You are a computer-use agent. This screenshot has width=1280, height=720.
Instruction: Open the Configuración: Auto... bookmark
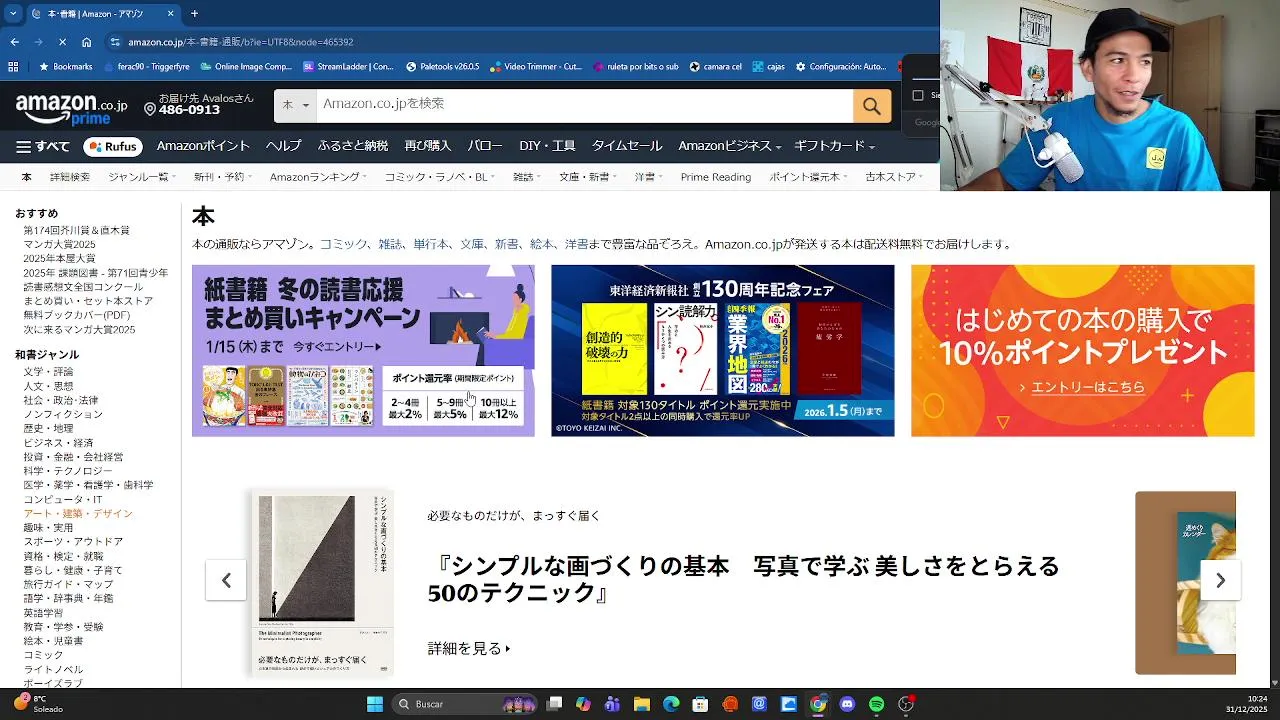[841, 67]
